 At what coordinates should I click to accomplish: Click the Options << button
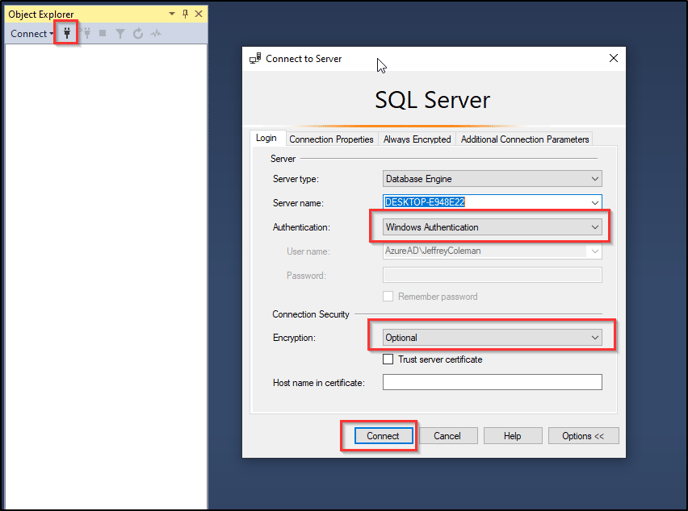(x=583, y=436)
